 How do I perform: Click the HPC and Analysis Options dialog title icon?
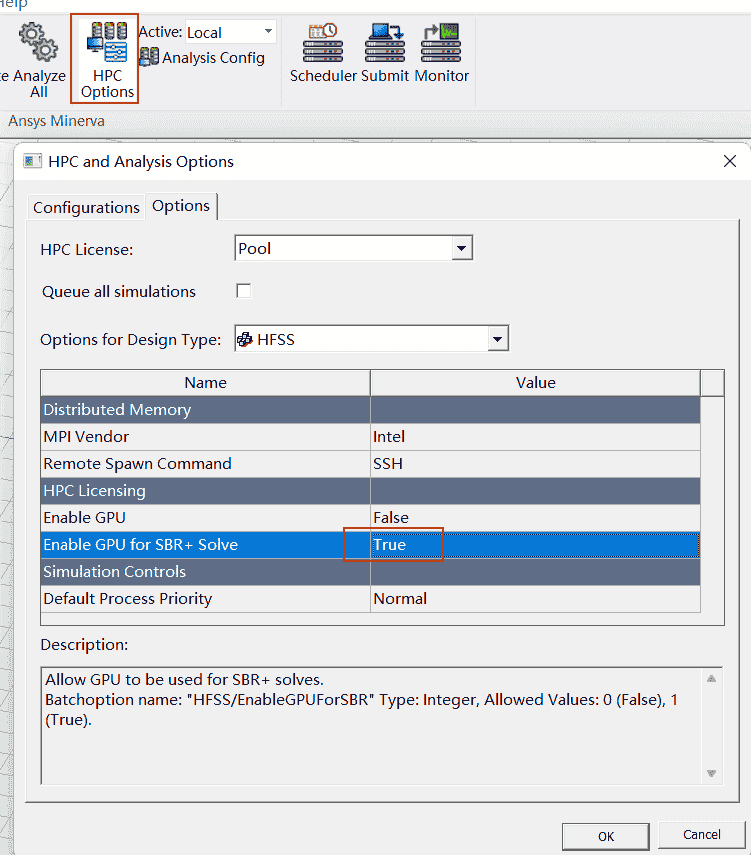tap(32, 161)
